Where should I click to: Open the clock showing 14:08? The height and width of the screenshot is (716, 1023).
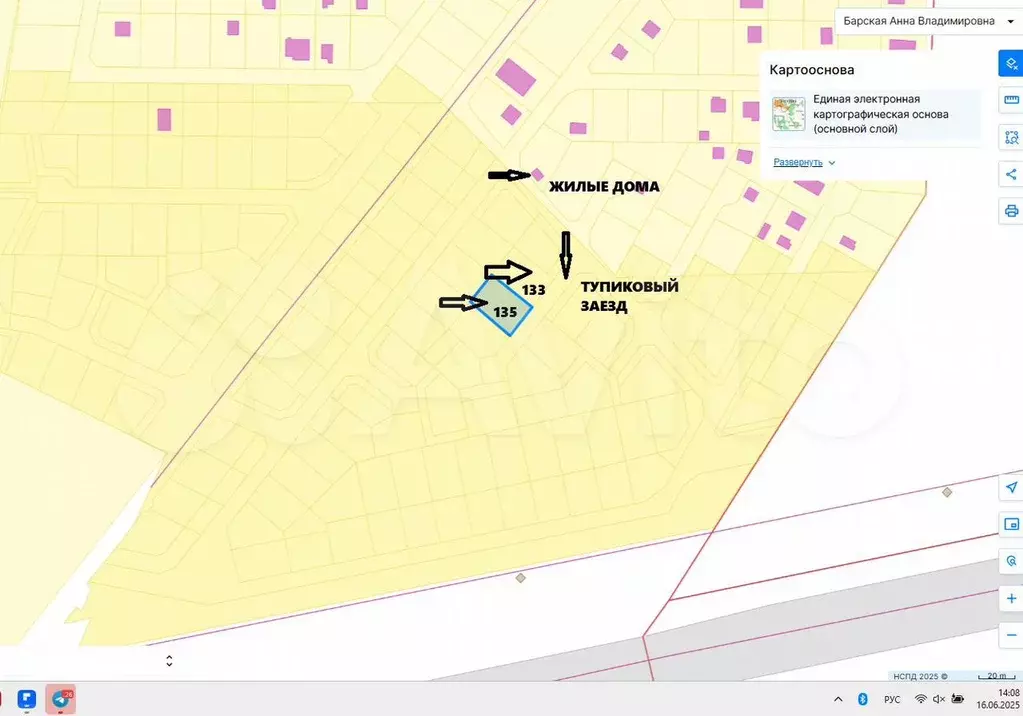998,699
